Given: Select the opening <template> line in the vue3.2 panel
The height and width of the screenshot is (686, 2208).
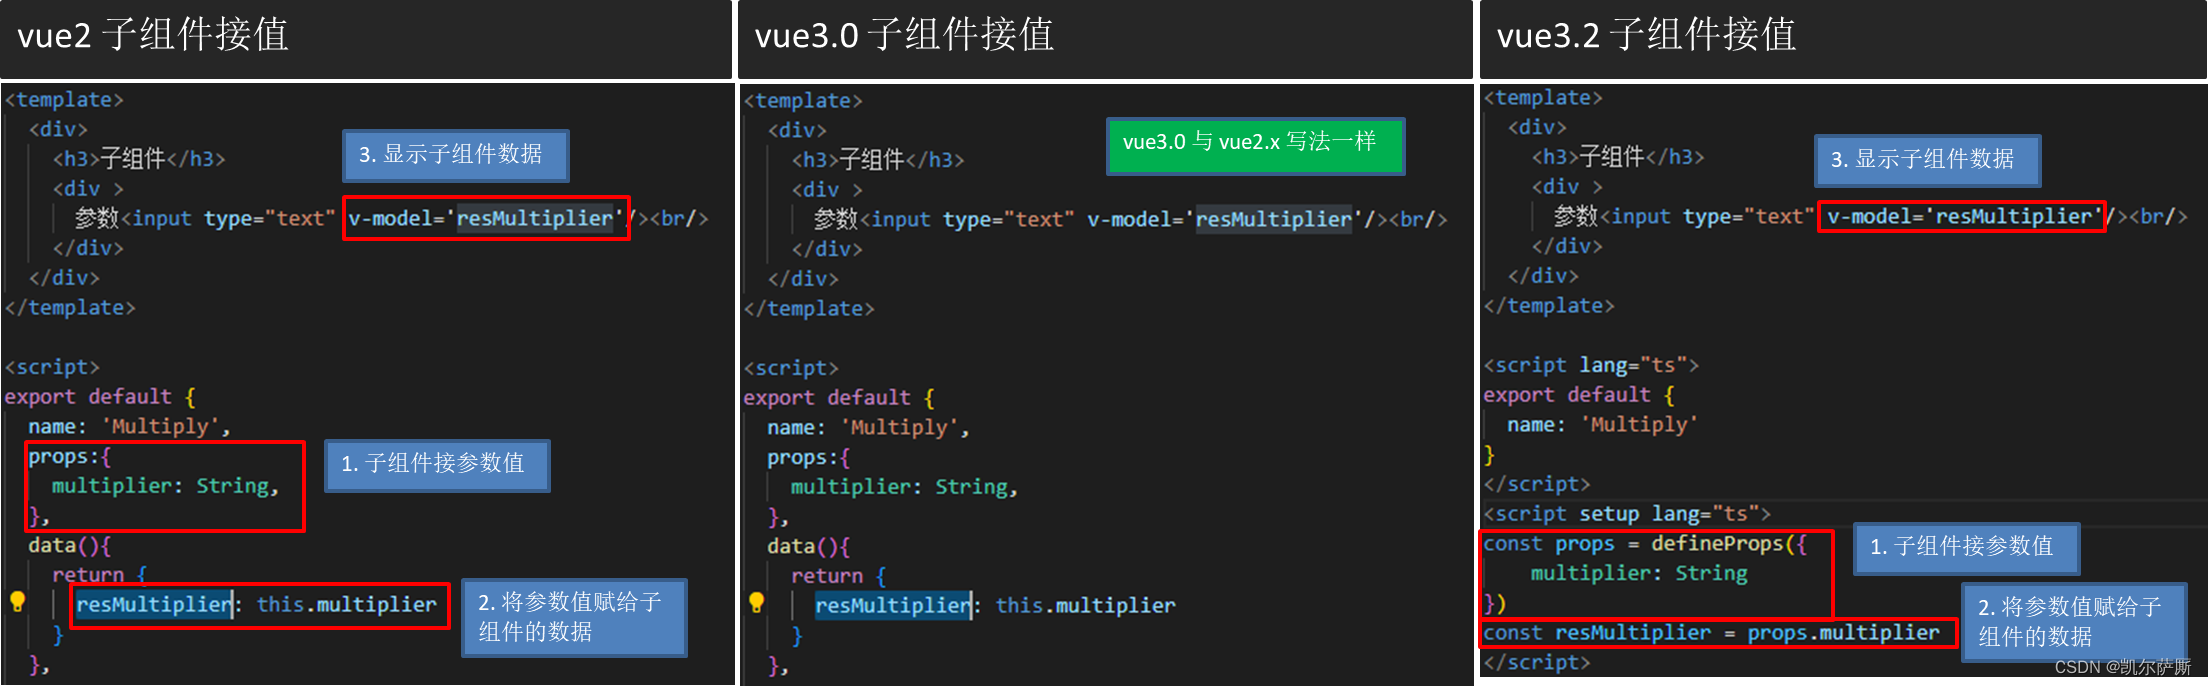Looking at the screenshot, I should click(1543, 98).
